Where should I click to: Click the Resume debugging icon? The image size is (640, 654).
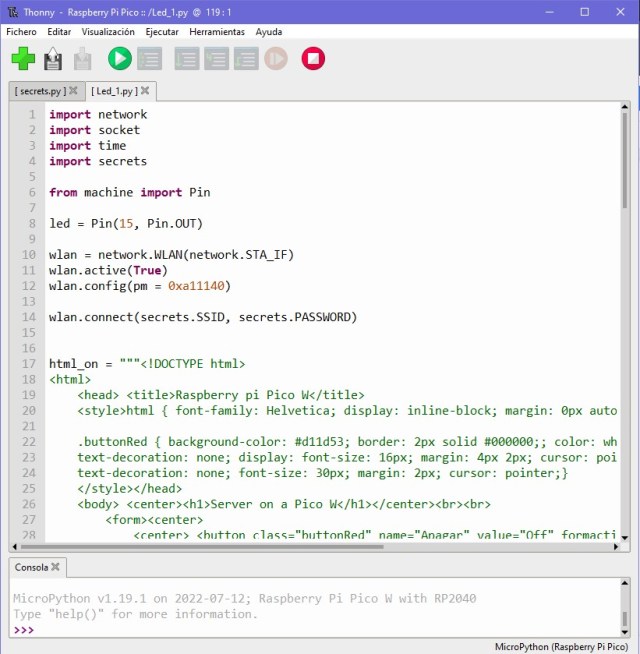(x=276, y=58)
